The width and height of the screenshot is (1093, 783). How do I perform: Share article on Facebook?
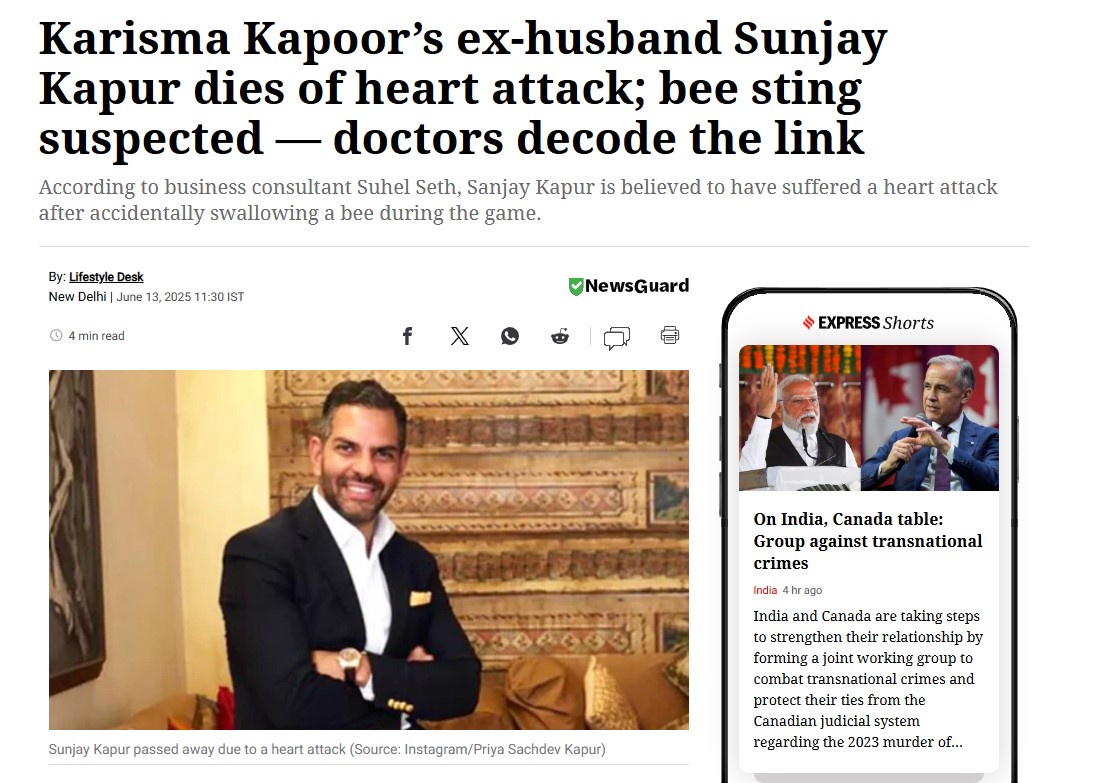click(x=408, y=336)
